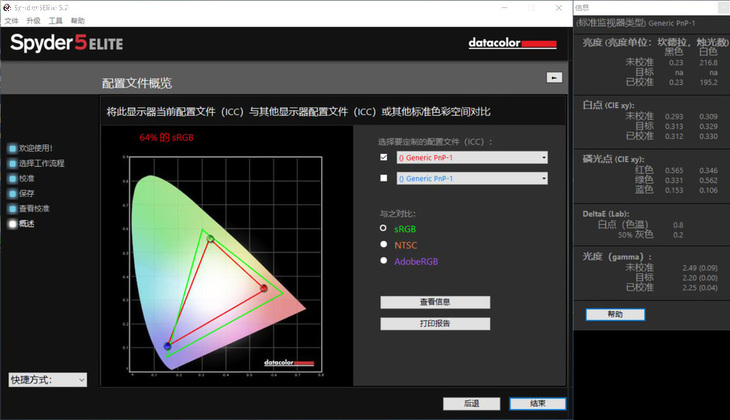730x420 pixels.
Task: Select the 选择工作流程 step icon
Action: coord(13,163)
